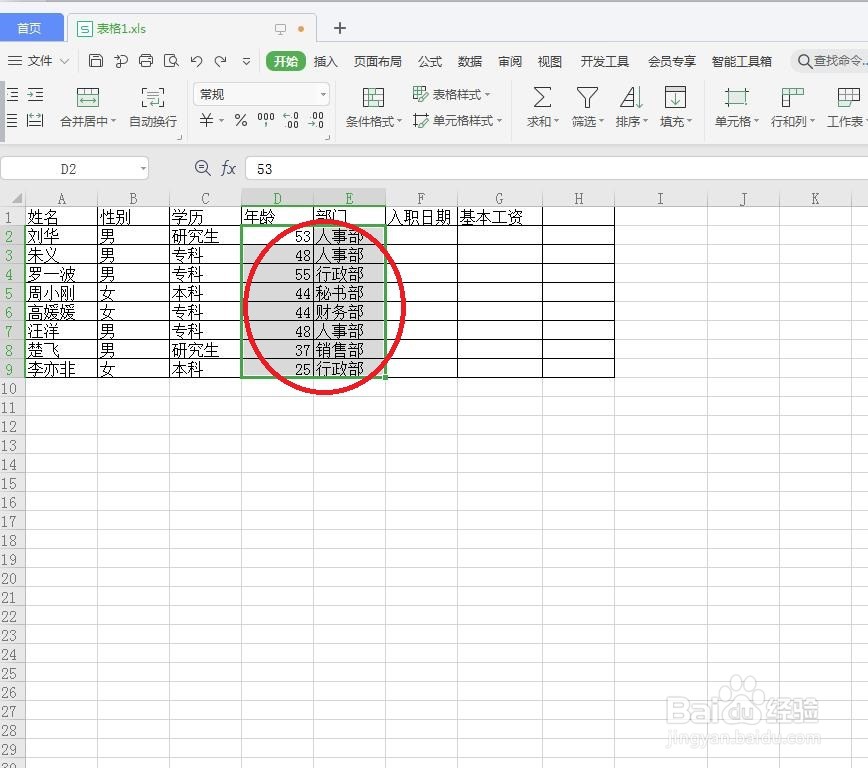Switch to Review (审阅) tab
The width and height of the screenshot is (868, 768).
coord(509,61)
